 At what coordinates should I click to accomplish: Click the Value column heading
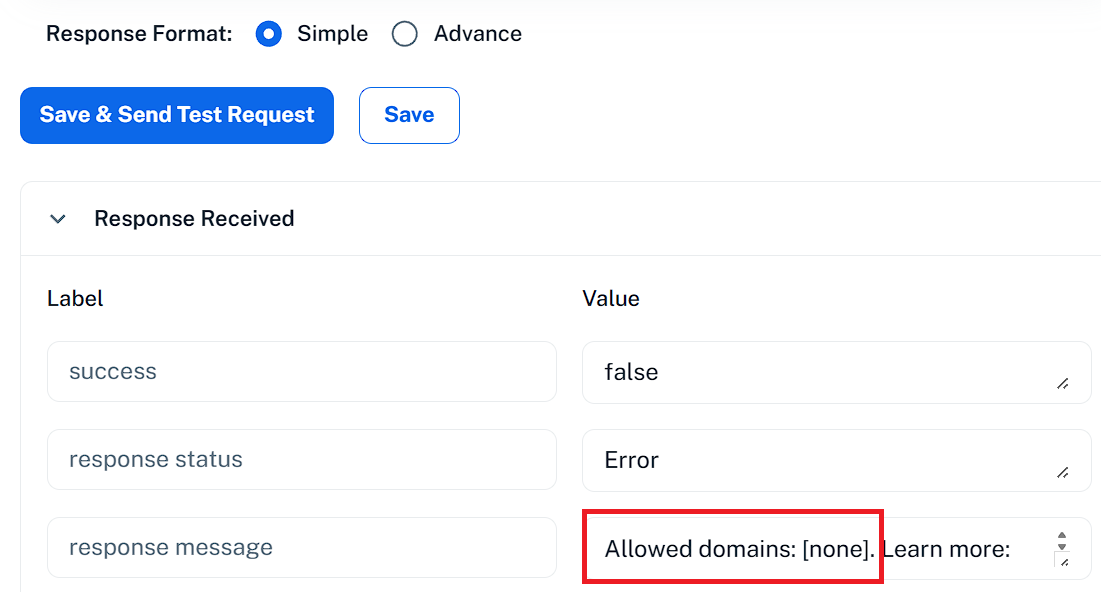click(x=611, y=298)
